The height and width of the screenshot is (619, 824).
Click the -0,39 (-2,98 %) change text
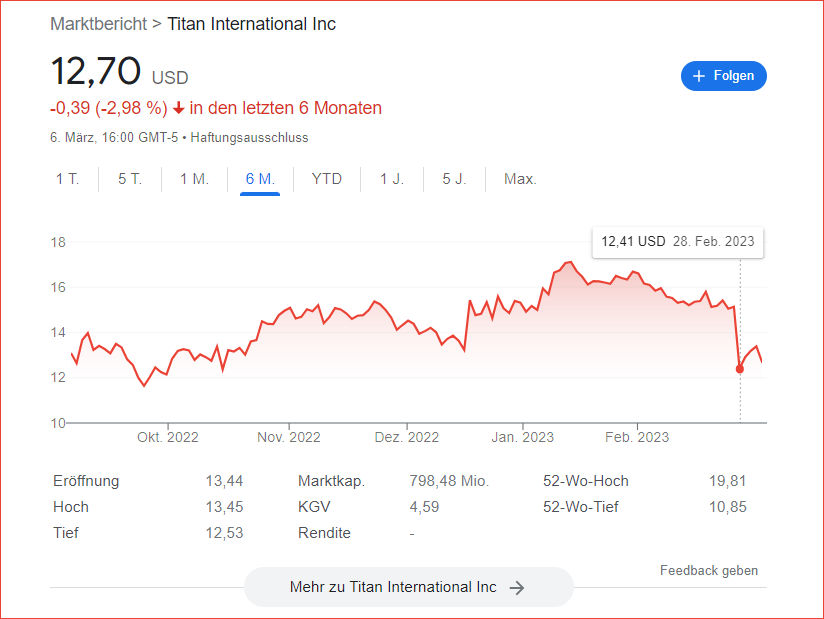(109, 108)
